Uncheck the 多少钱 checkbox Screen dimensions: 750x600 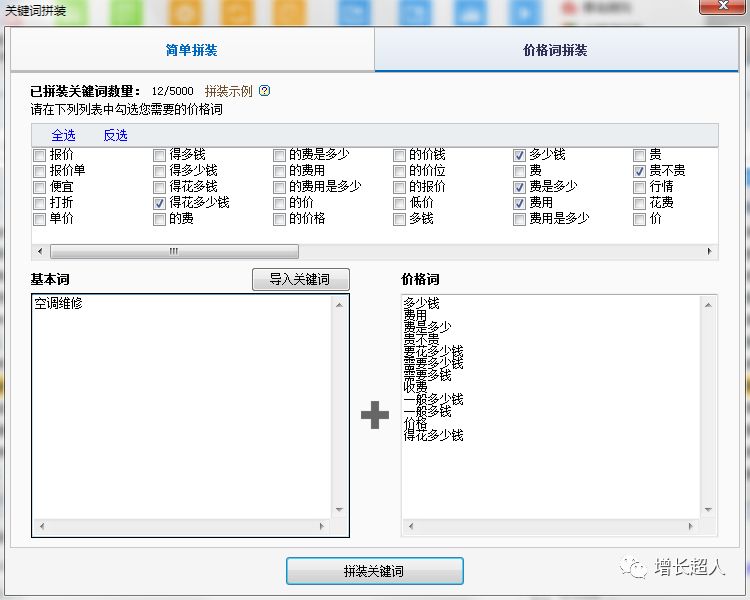tap(519, 155)
